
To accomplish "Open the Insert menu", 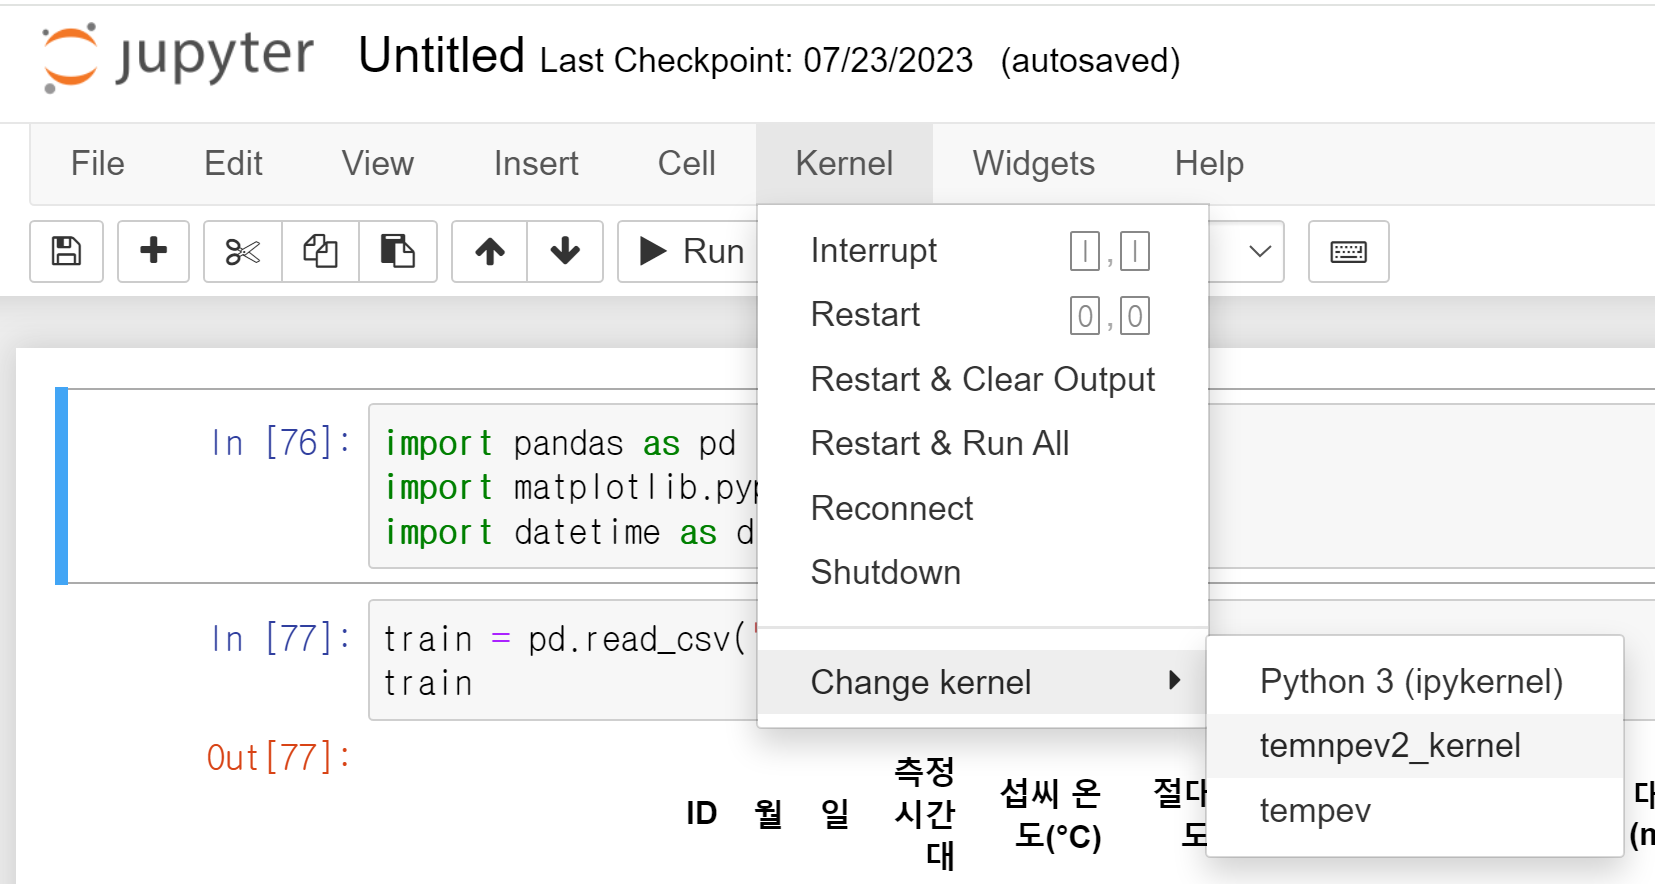I will [536, 164].
